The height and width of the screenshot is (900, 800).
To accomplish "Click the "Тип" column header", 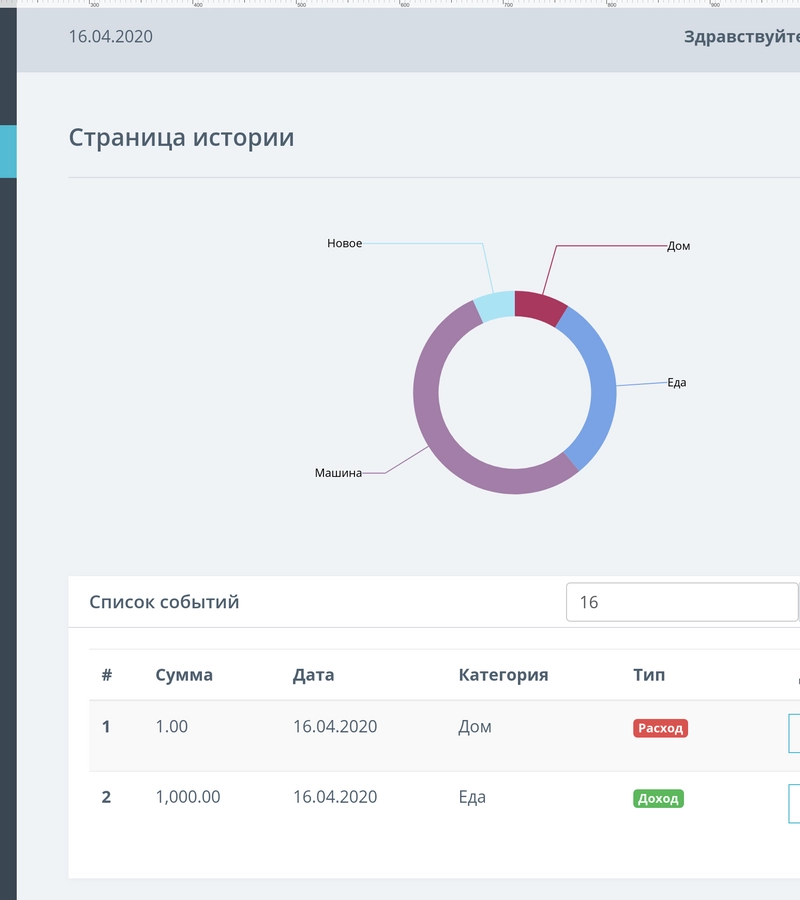I will [648, 675].
